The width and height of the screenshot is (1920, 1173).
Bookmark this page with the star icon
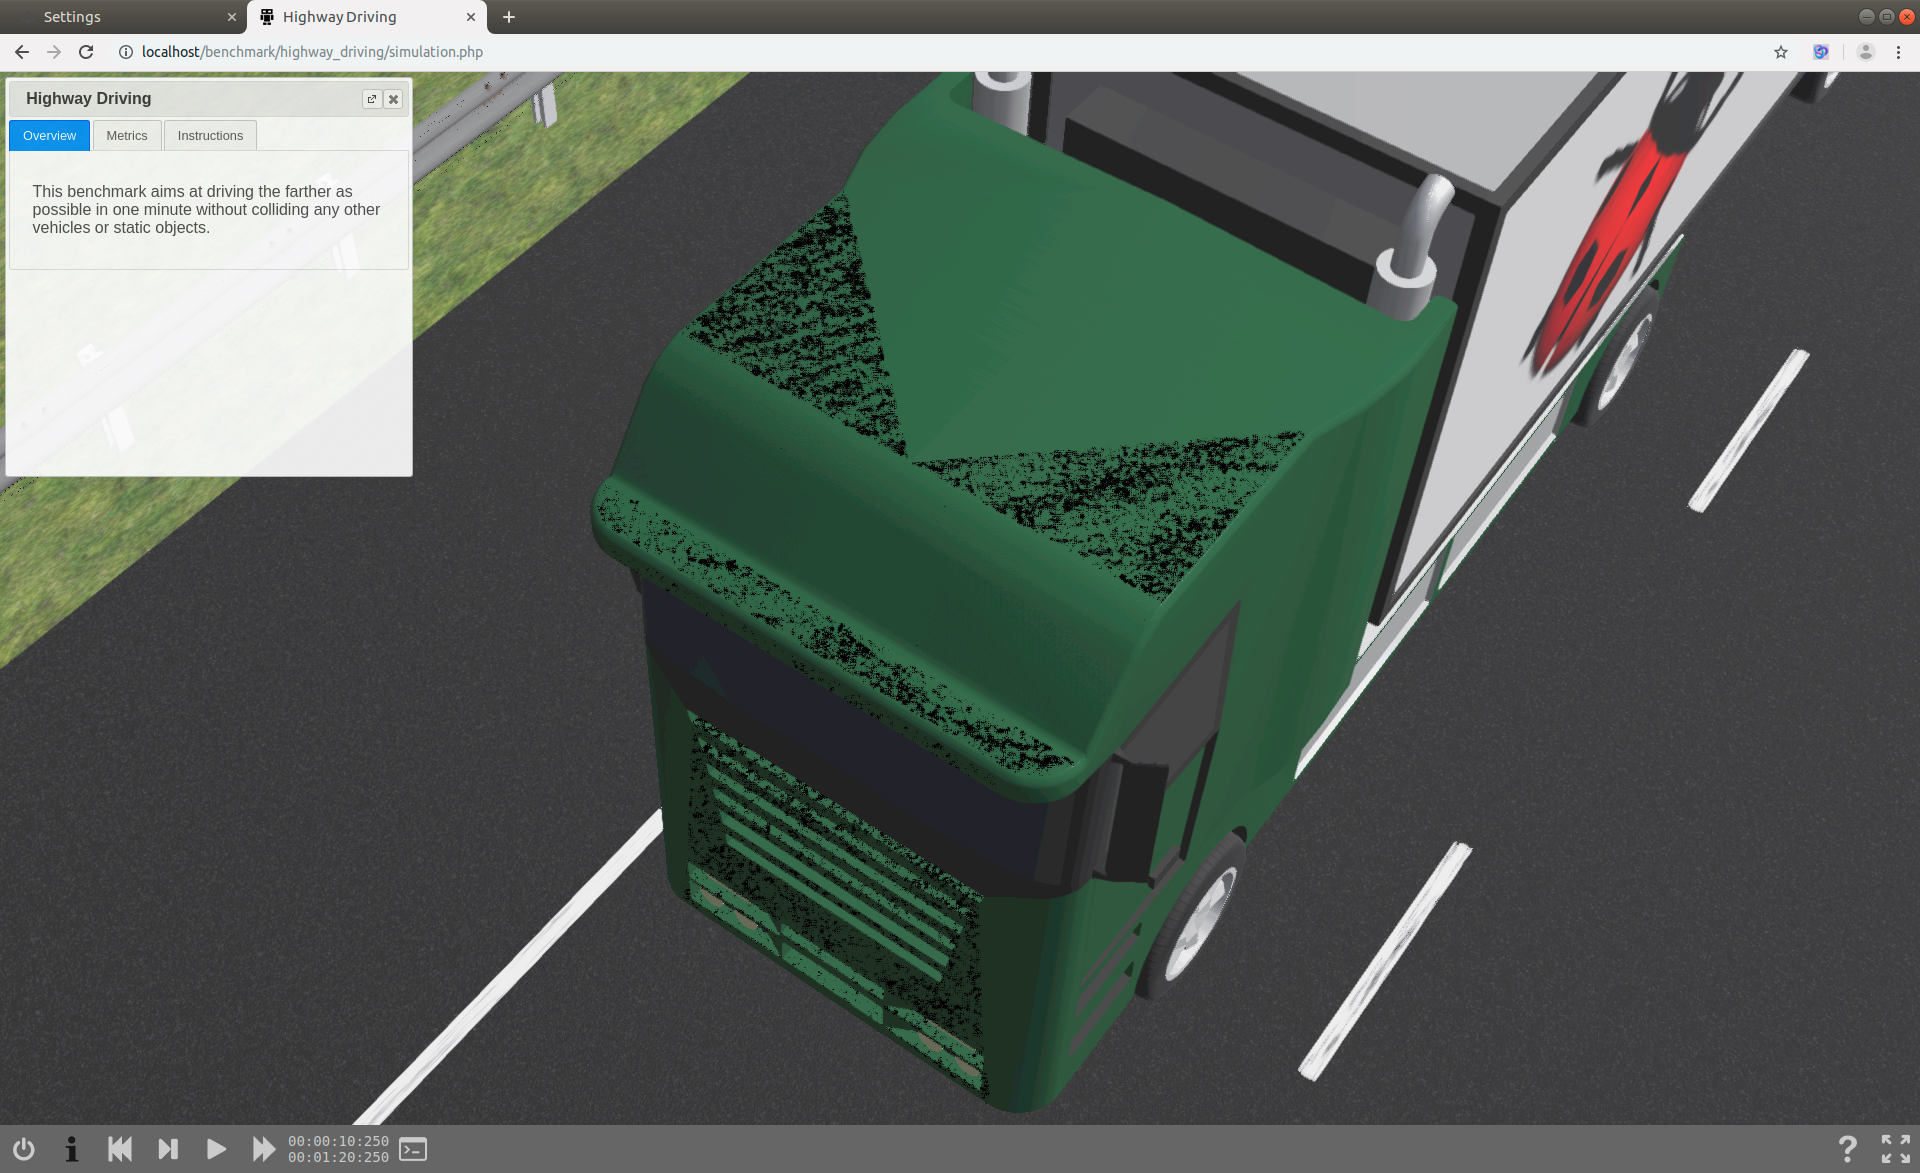click(x=1780, y=52)
